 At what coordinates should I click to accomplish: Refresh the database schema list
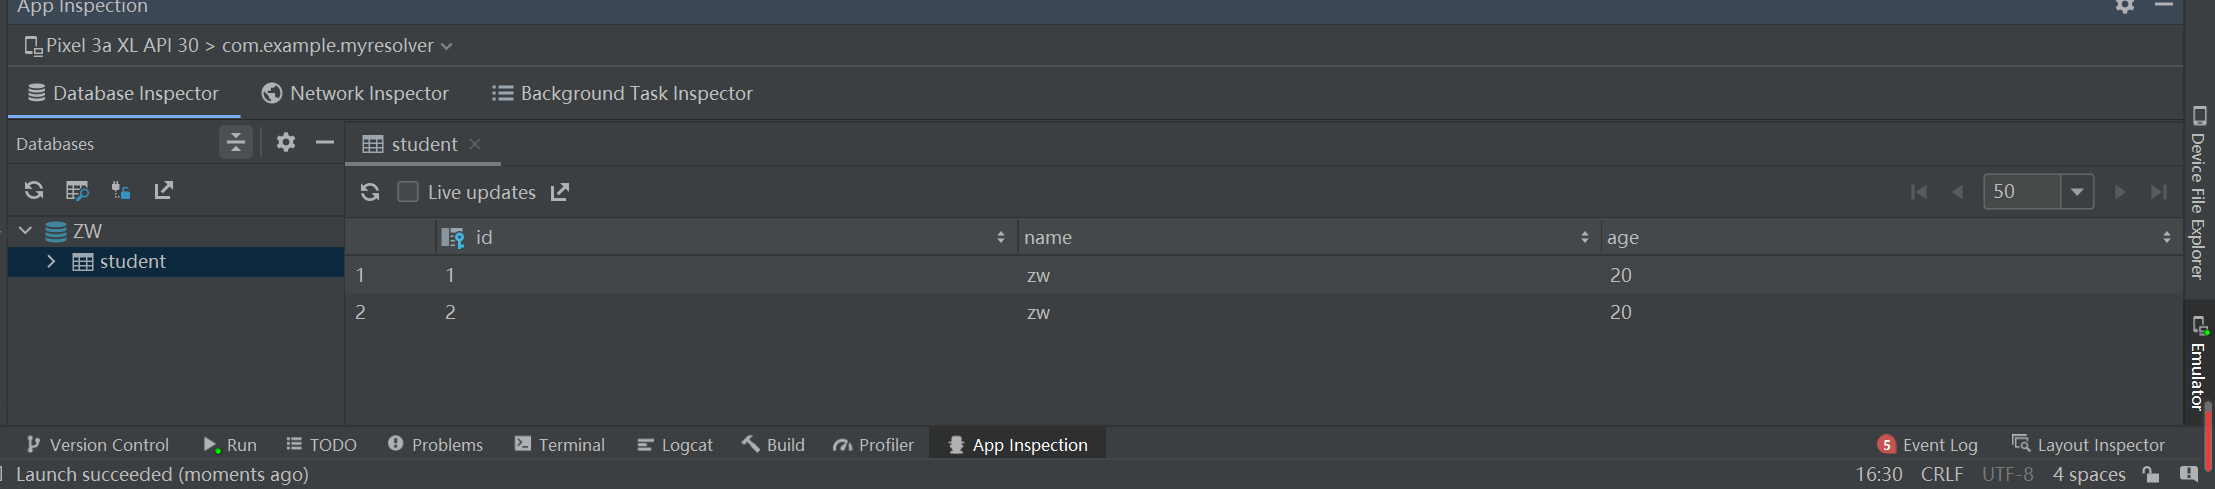(34, 190)
